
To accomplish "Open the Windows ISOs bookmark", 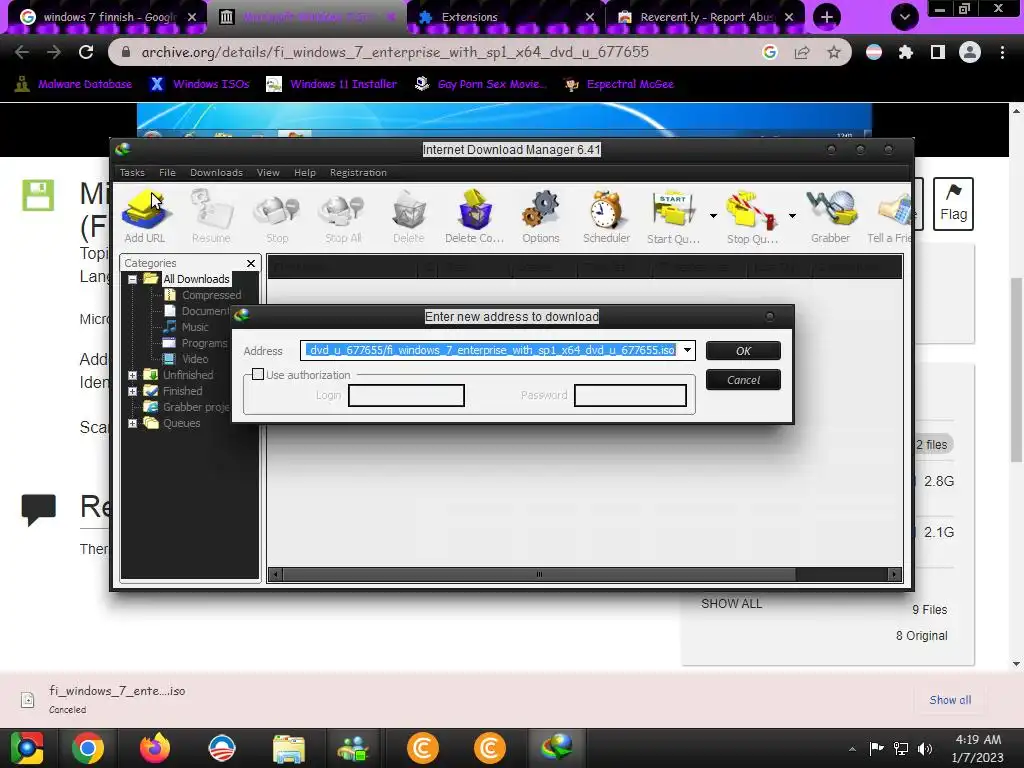I will point(200,84).
